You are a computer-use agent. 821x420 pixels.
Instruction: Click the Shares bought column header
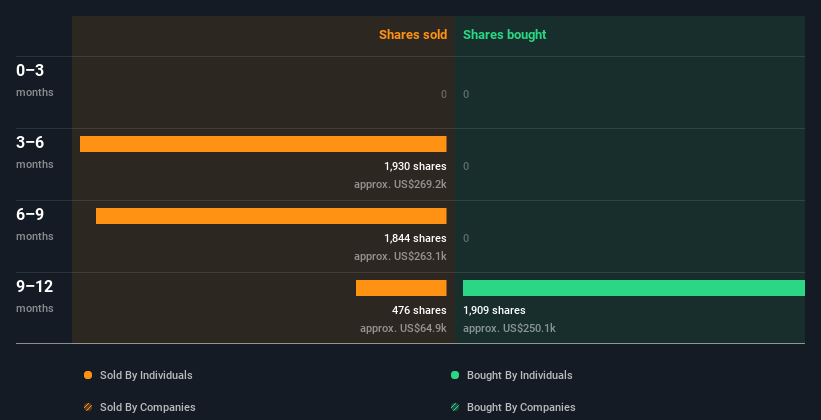tap(504, 35)
